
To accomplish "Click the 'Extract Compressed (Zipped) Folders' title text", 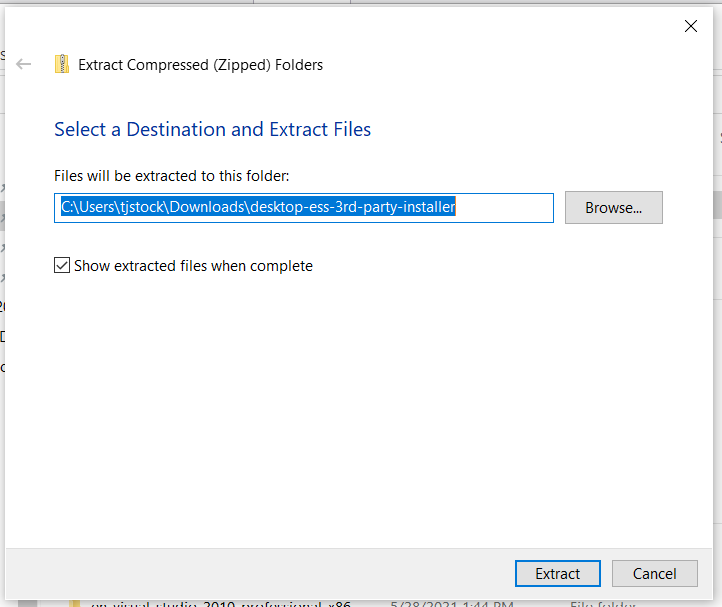I will pos(200,65).
